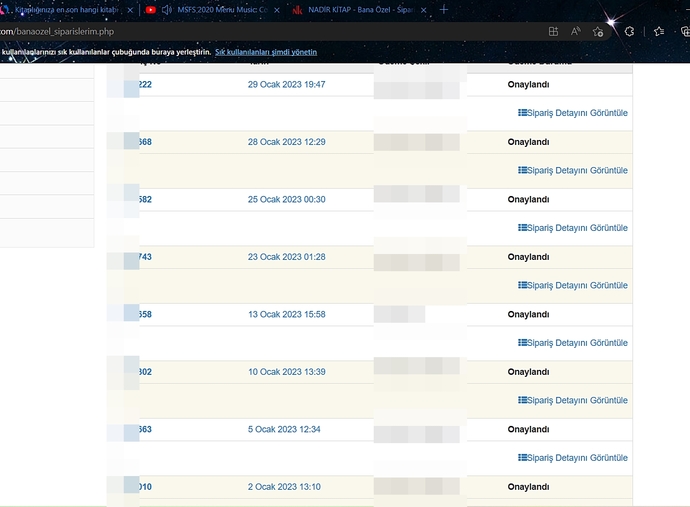Open a new browser tab
Screen dimensions: 690x507
coord(444,10)
